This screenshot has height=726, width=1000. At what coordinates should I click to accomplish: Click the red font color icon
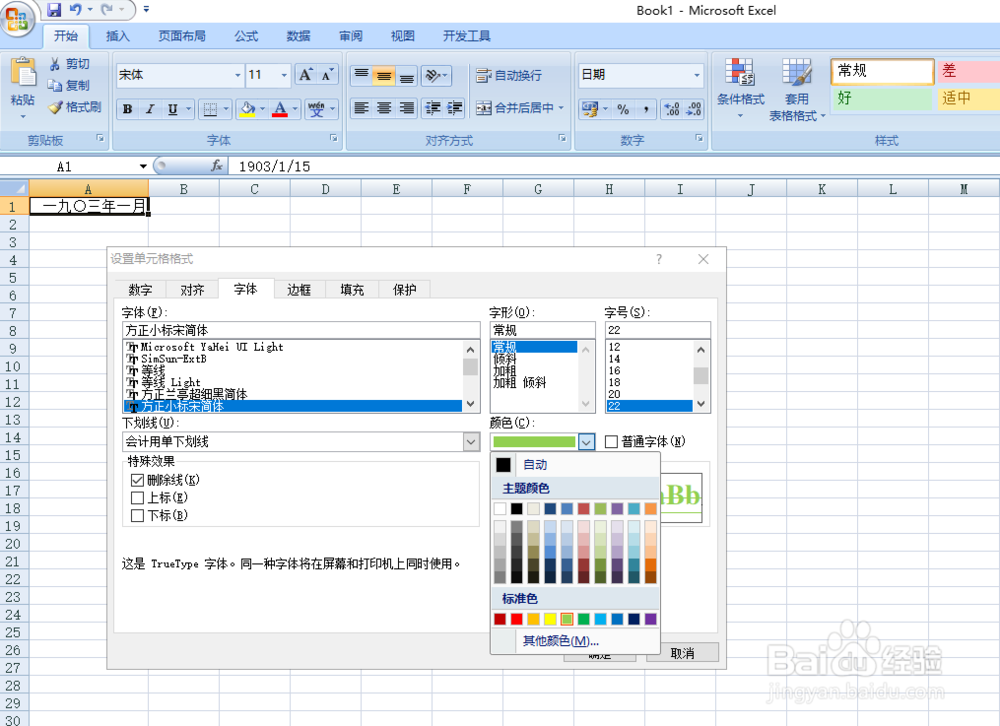click(279, 109)
